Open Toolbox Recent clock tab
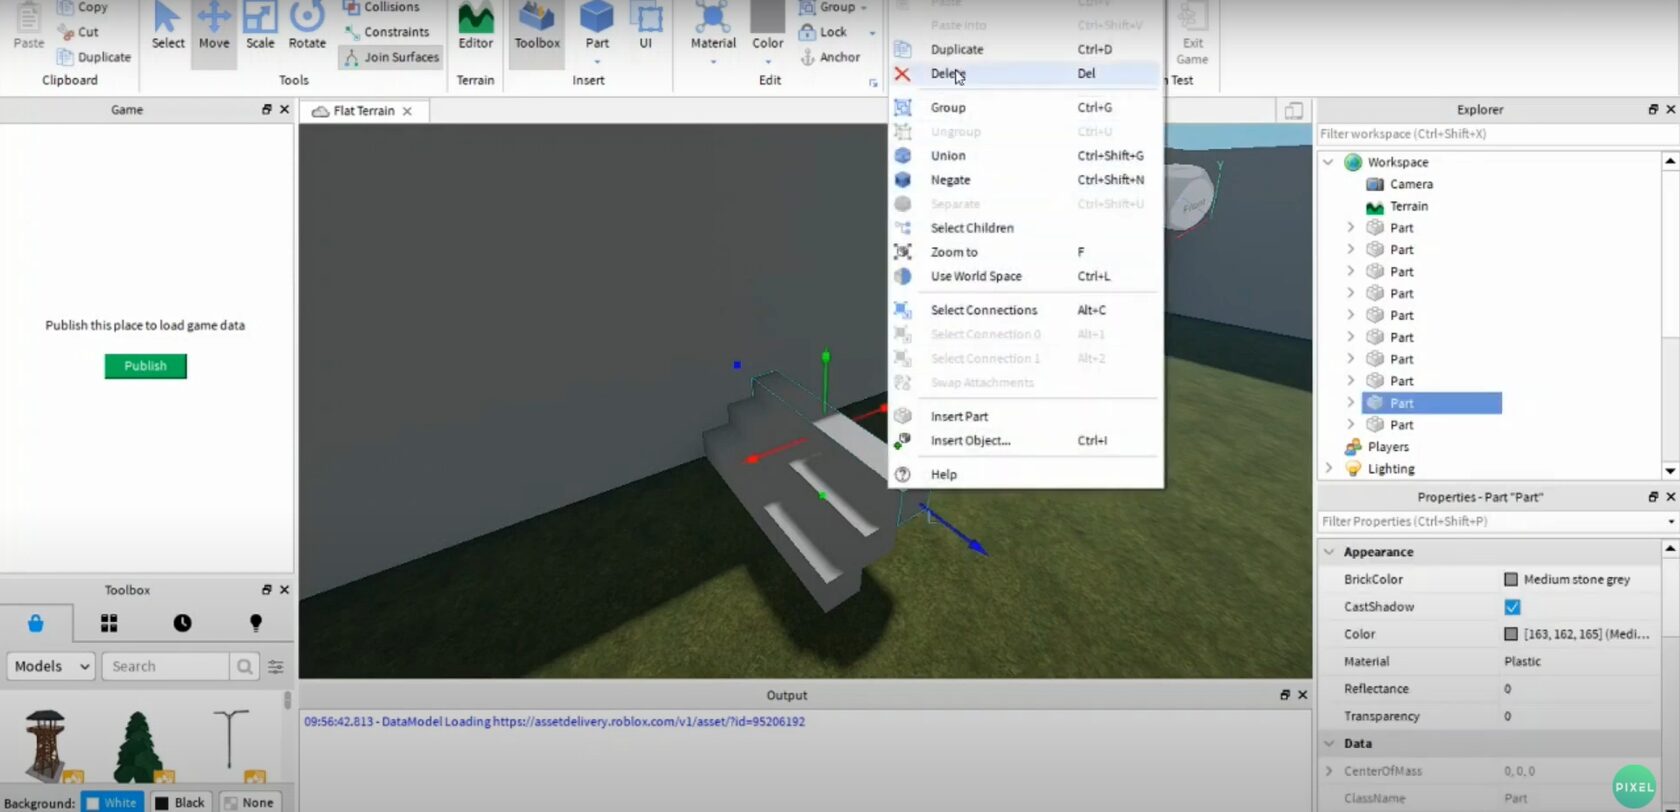1680x812 pixels. click(182, 623)
